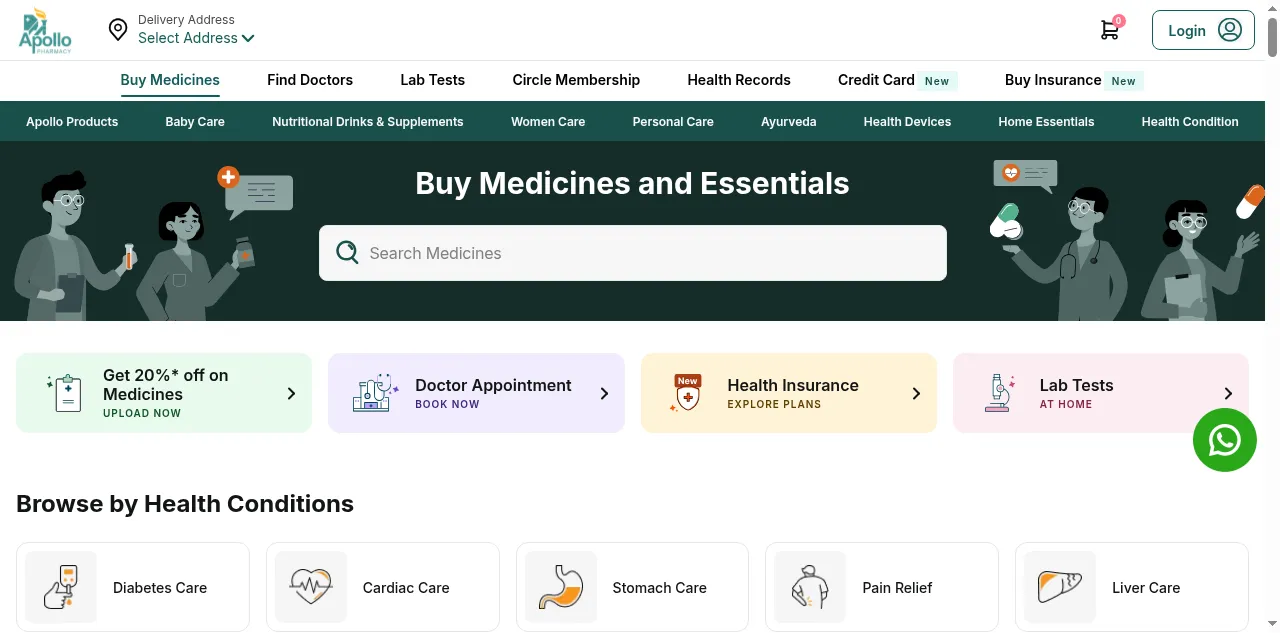Viewport: 1280px width, 633px height.
Task: Click the Doctor Appointment stethoscope icon
Action: click(376, 393)
